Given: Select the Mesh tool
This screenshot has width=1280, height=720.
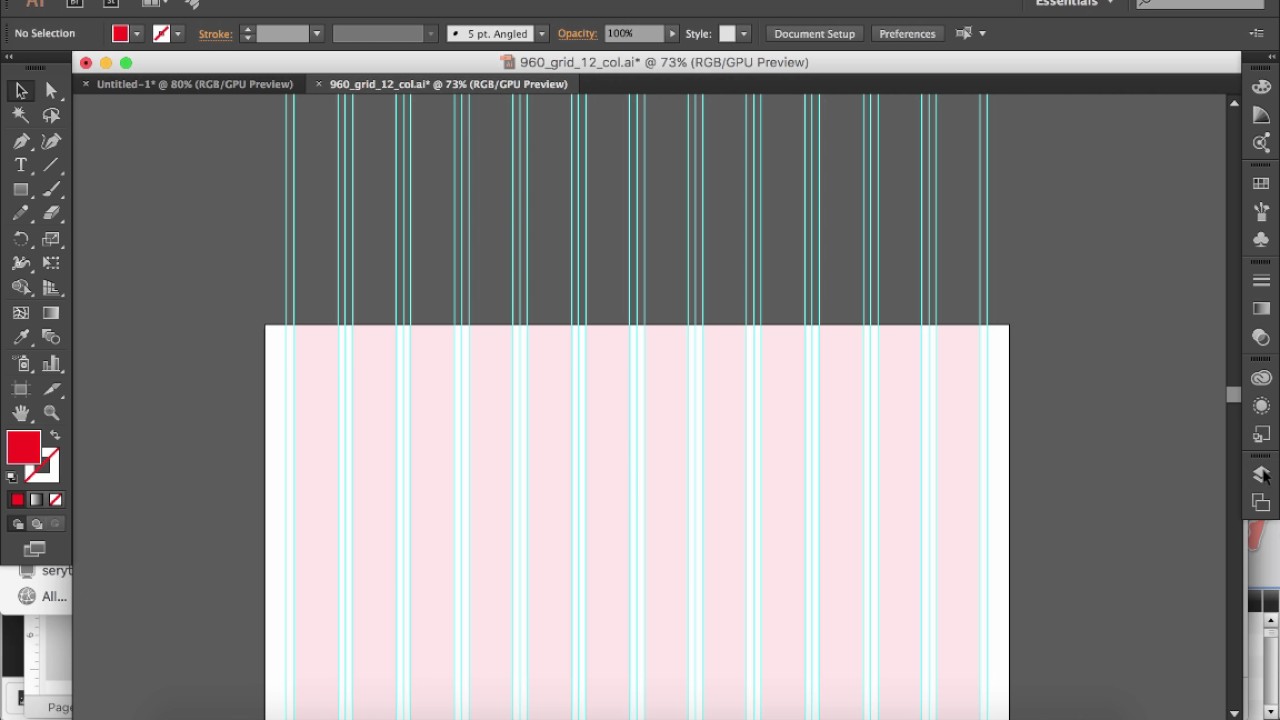Looking at the screenshot, I should click(21, 313).
